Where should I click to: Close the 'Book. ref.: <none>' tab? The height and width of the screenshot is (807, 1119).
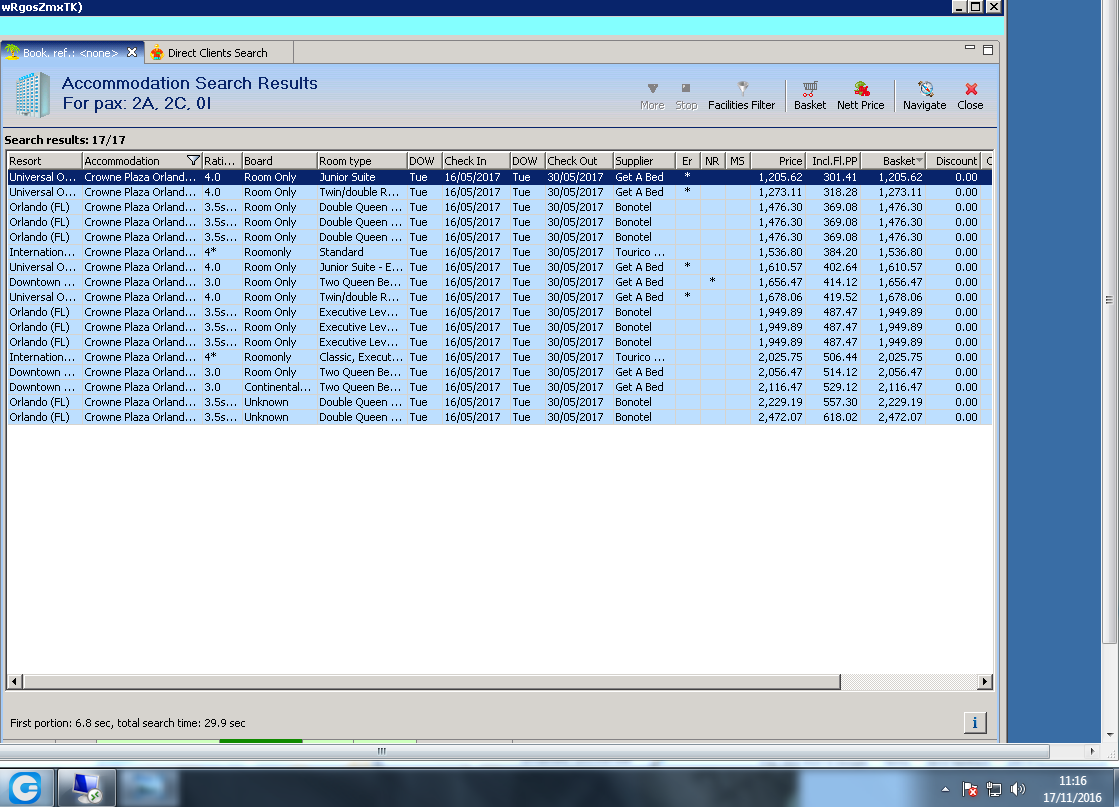coord(132,52)
